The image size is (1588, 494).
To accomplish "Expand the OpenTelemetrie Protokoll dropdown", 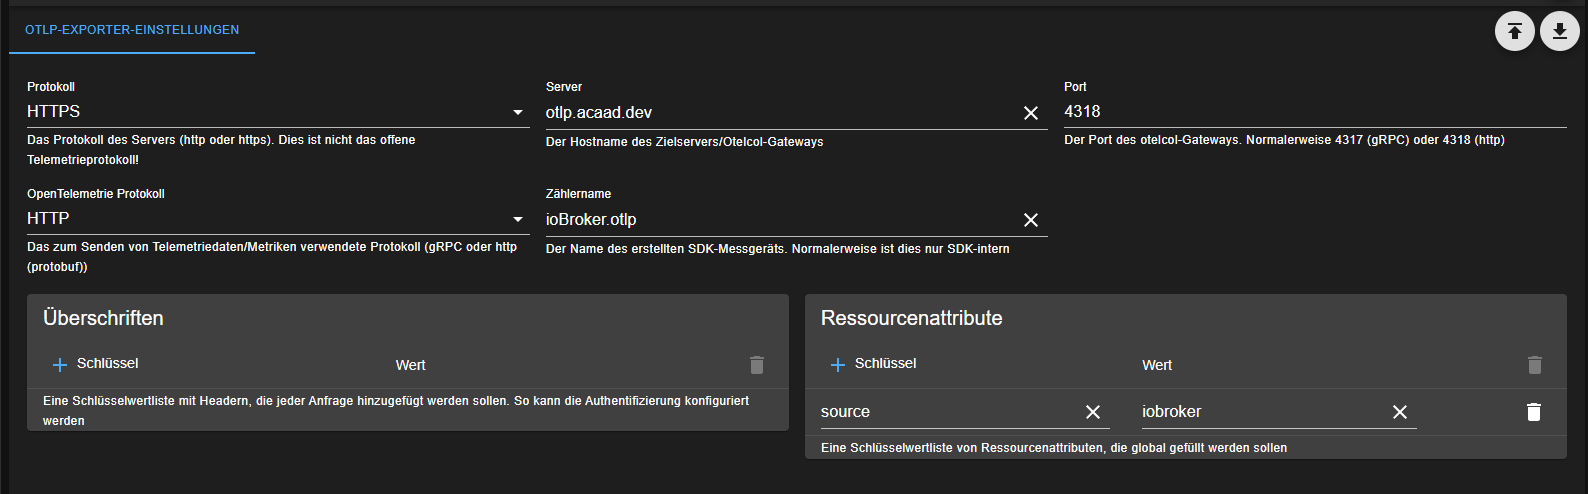I will (x=277, y=219).
